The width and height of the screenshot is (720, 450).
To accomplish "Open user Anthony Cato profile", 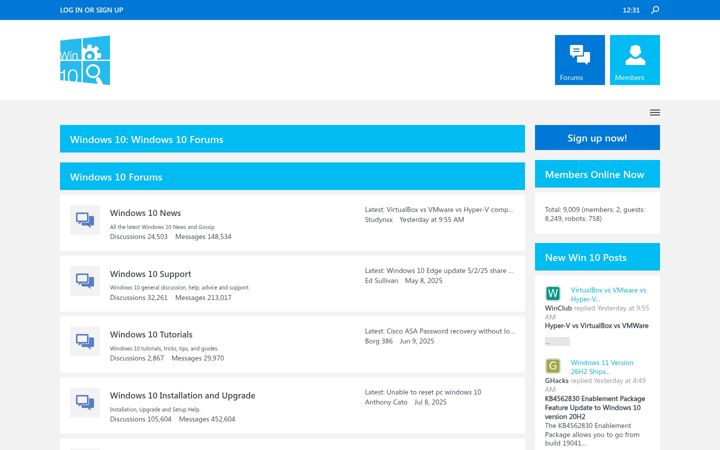I will 386,402.
